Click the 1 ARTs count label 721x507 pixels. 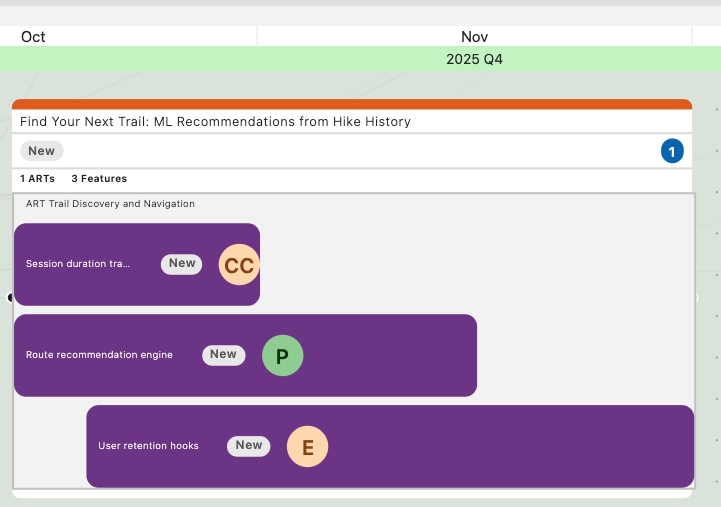click(x=37, y=179)
